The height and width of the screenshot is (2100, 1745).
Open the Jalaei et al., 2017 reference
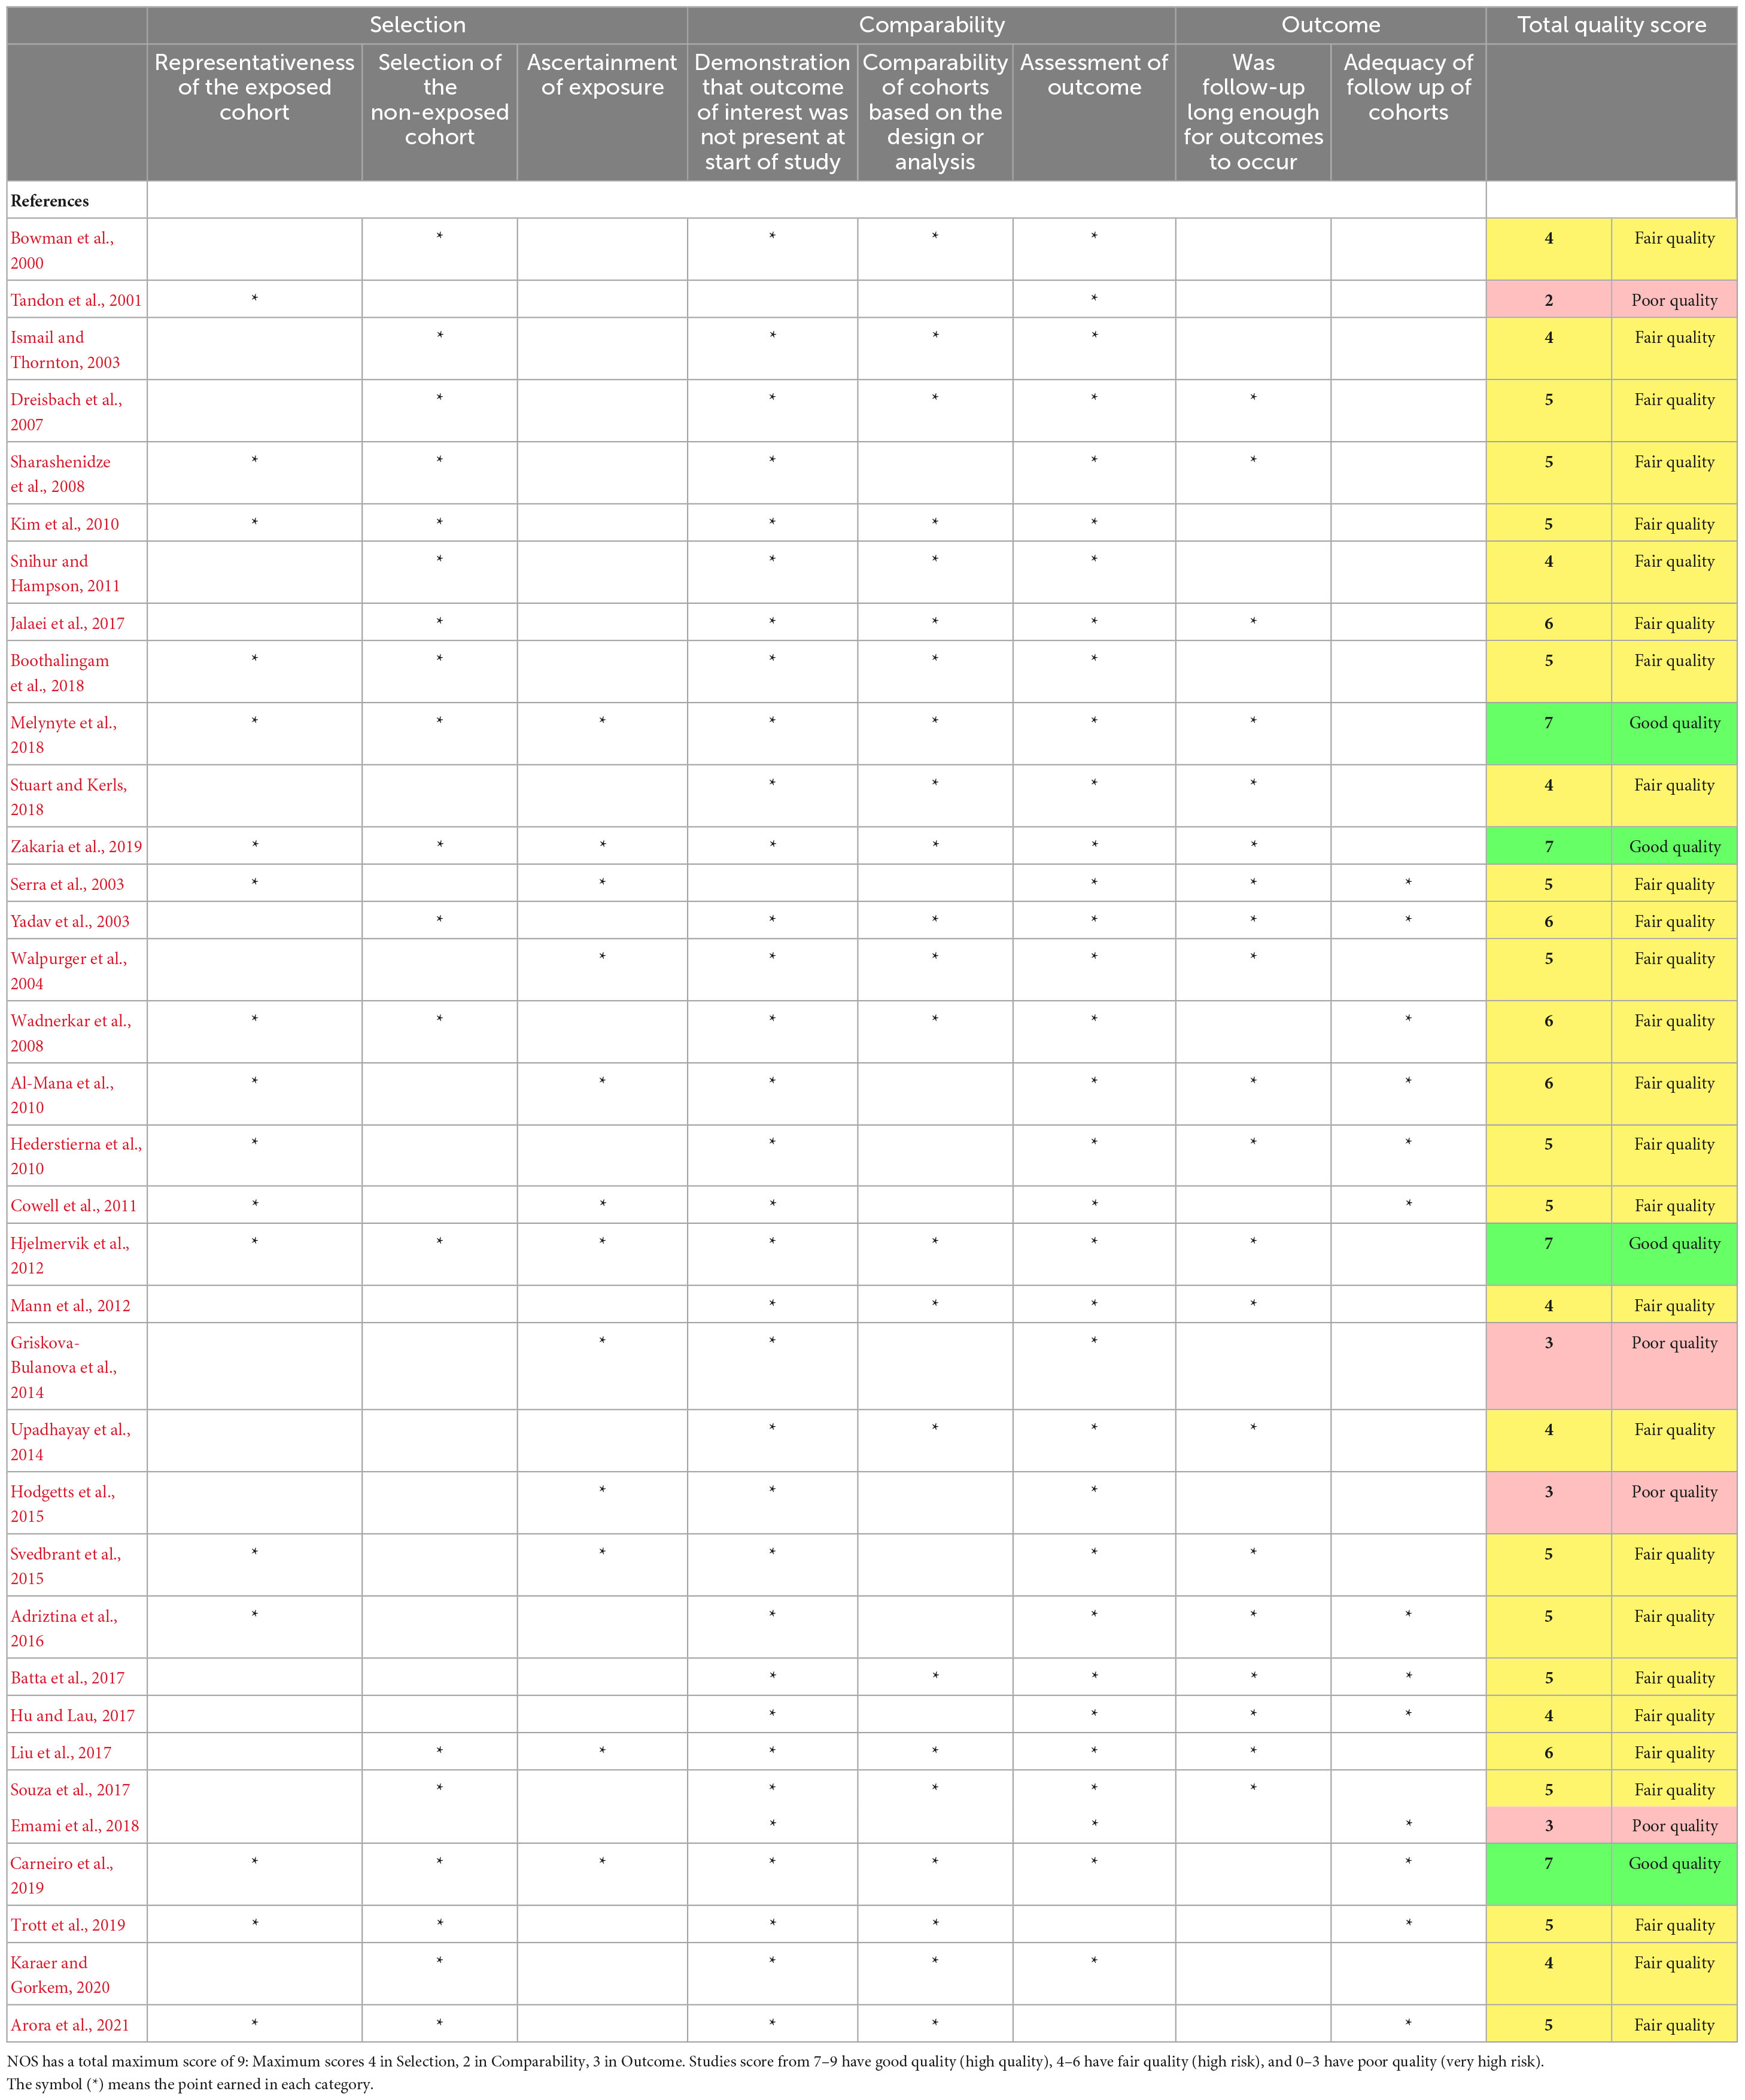68,623
